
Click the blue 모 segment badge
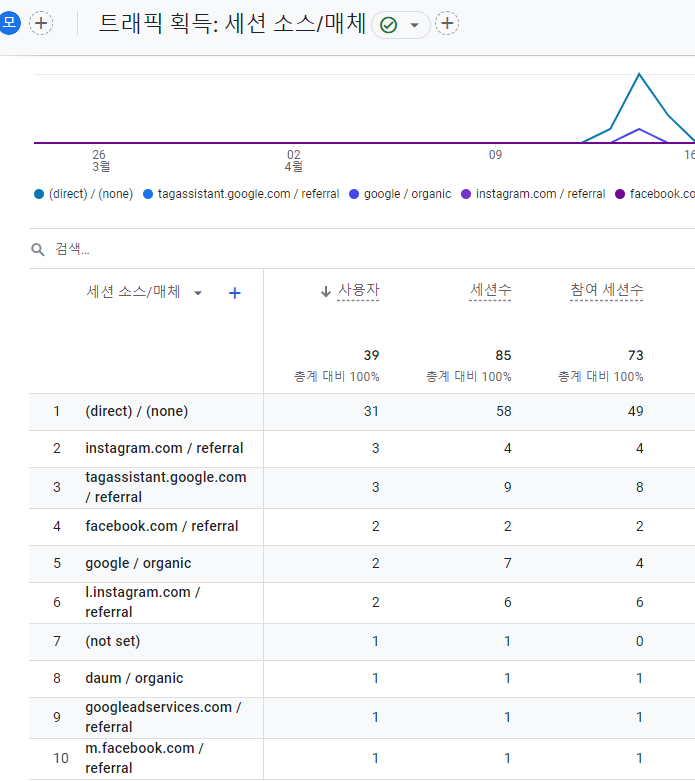point(9,23)
